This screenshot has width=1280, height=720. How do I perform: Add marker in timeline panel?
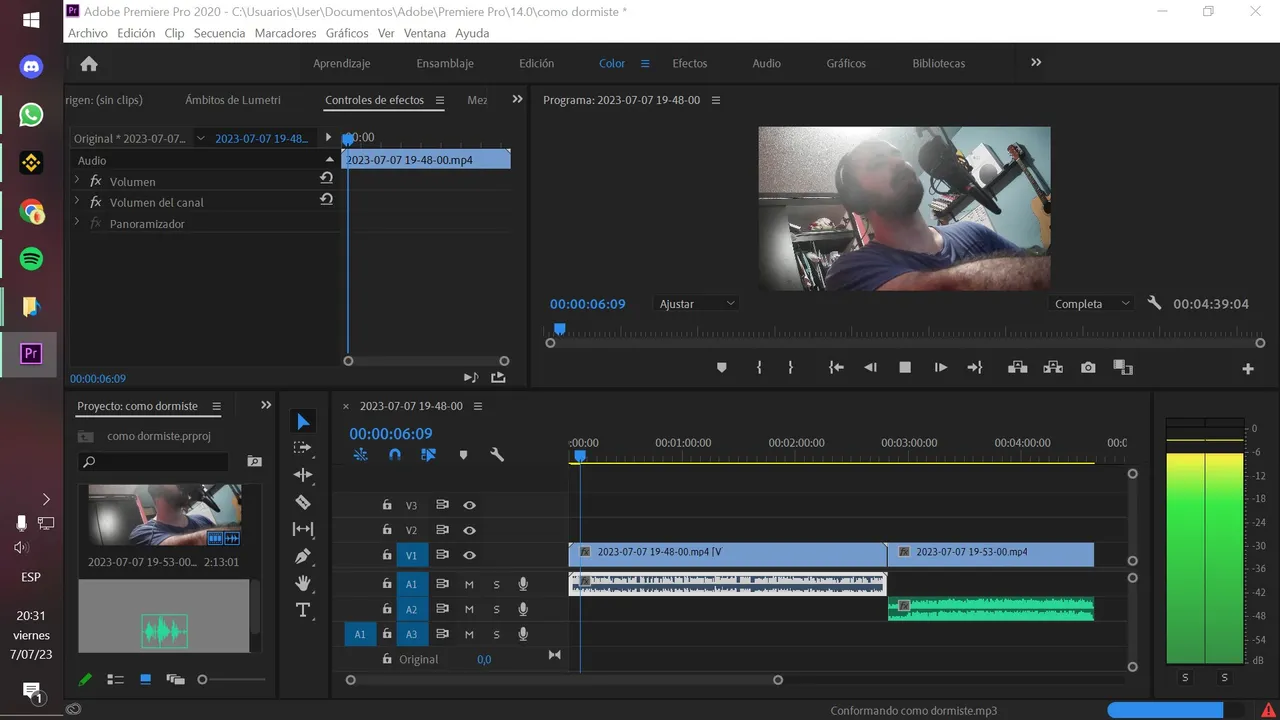[x=463, y=455]
